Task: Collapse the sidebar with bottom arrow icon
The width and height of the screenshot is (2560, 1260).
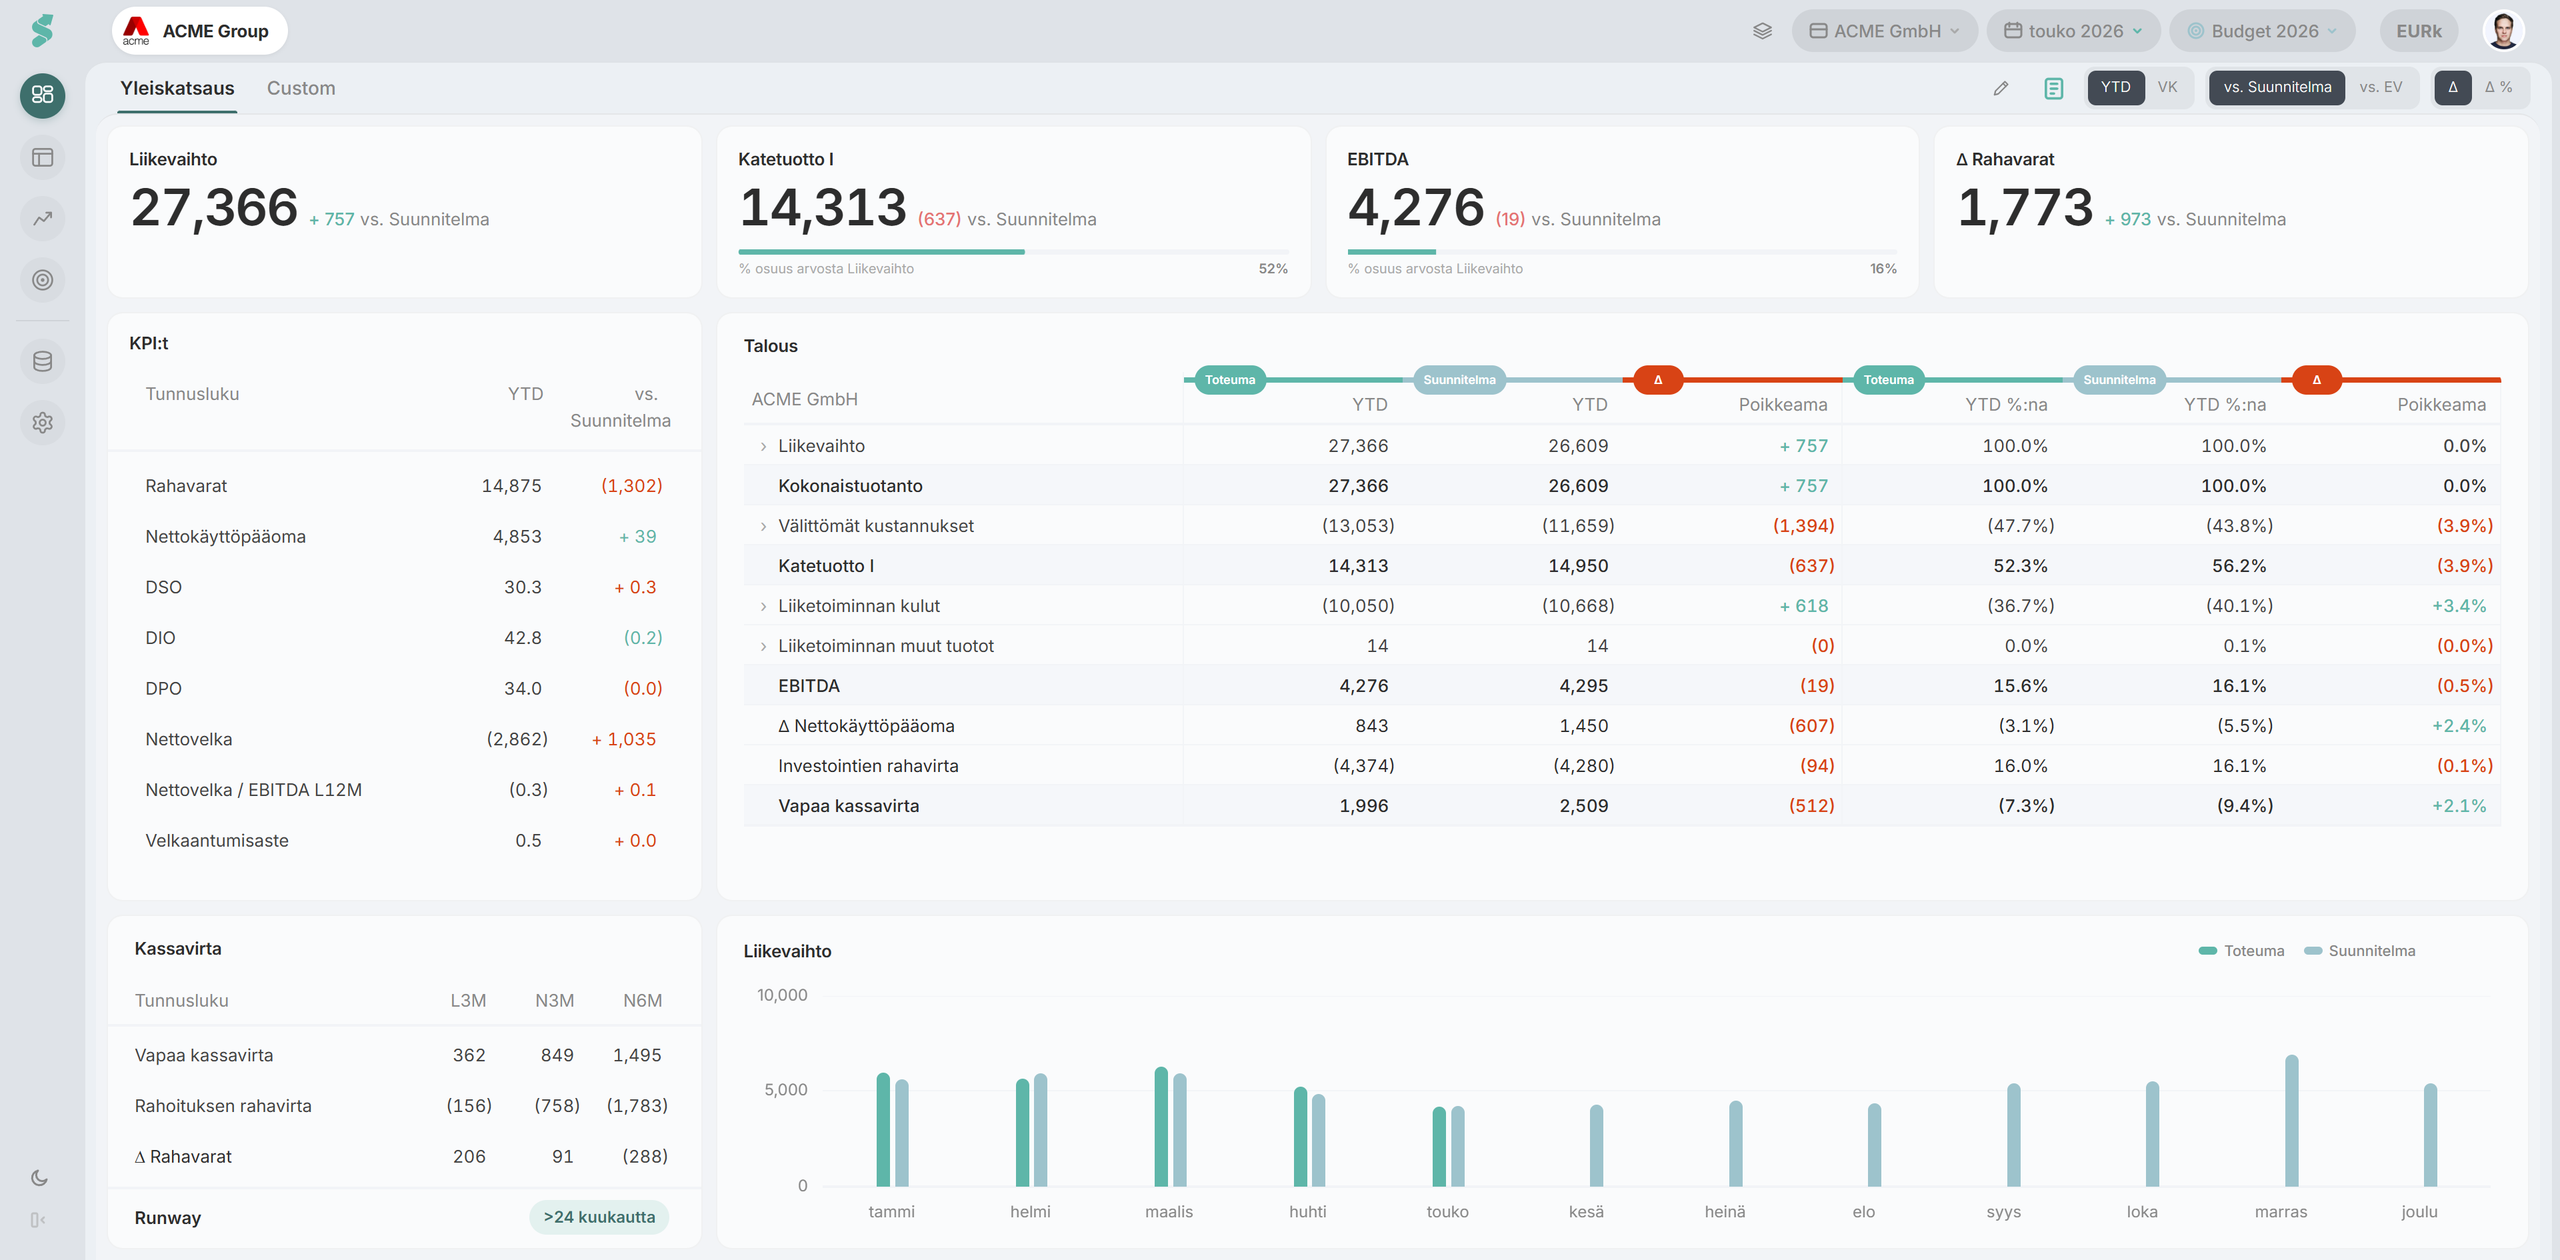Action: tap(38, 1219)
